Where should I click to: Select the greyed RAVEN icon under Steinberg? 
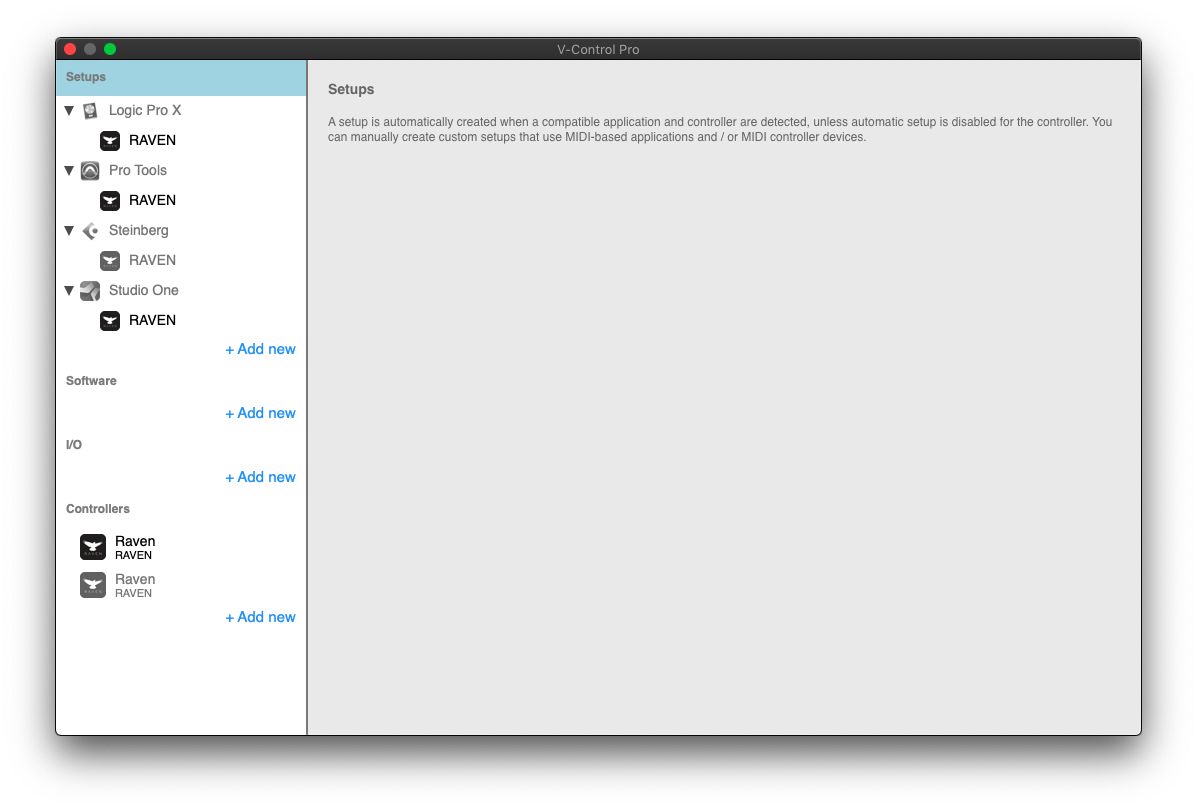coord(110,260)
